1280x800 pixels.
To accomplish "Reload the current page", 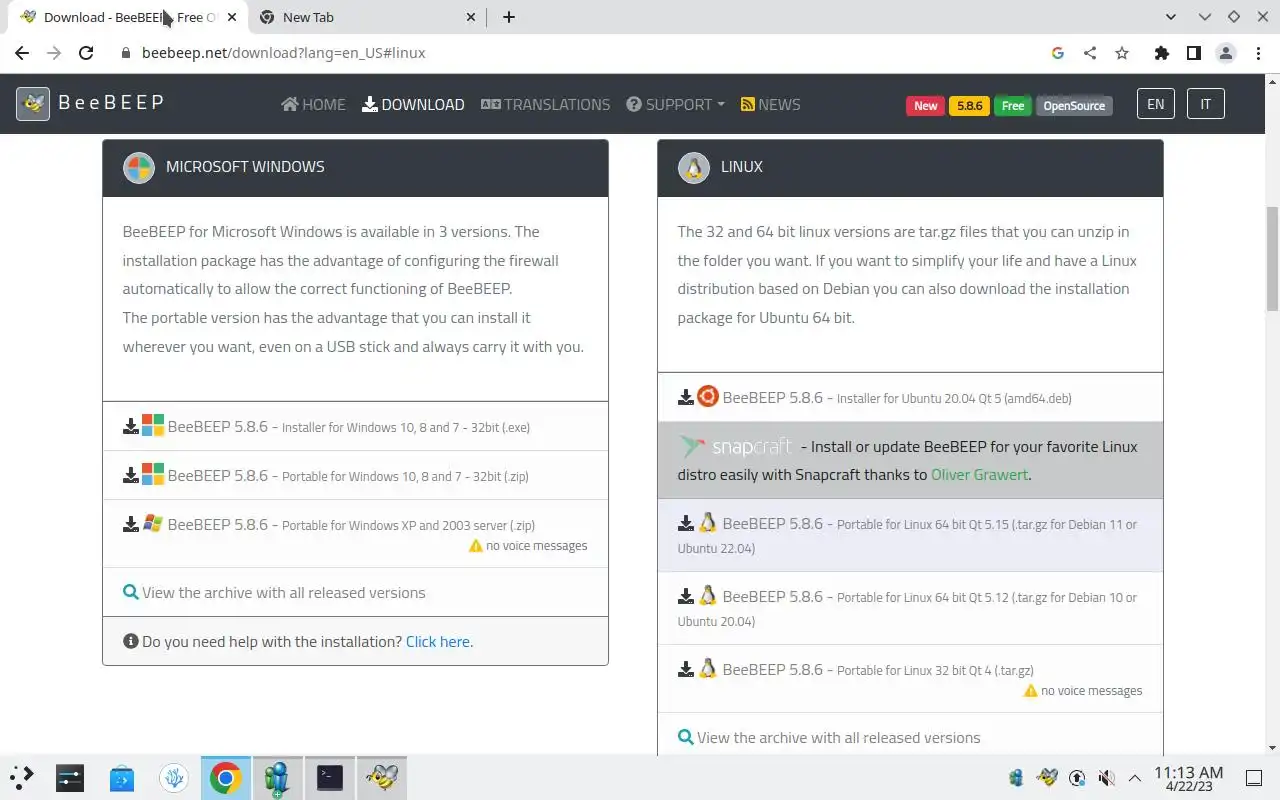I will point(86,53).
